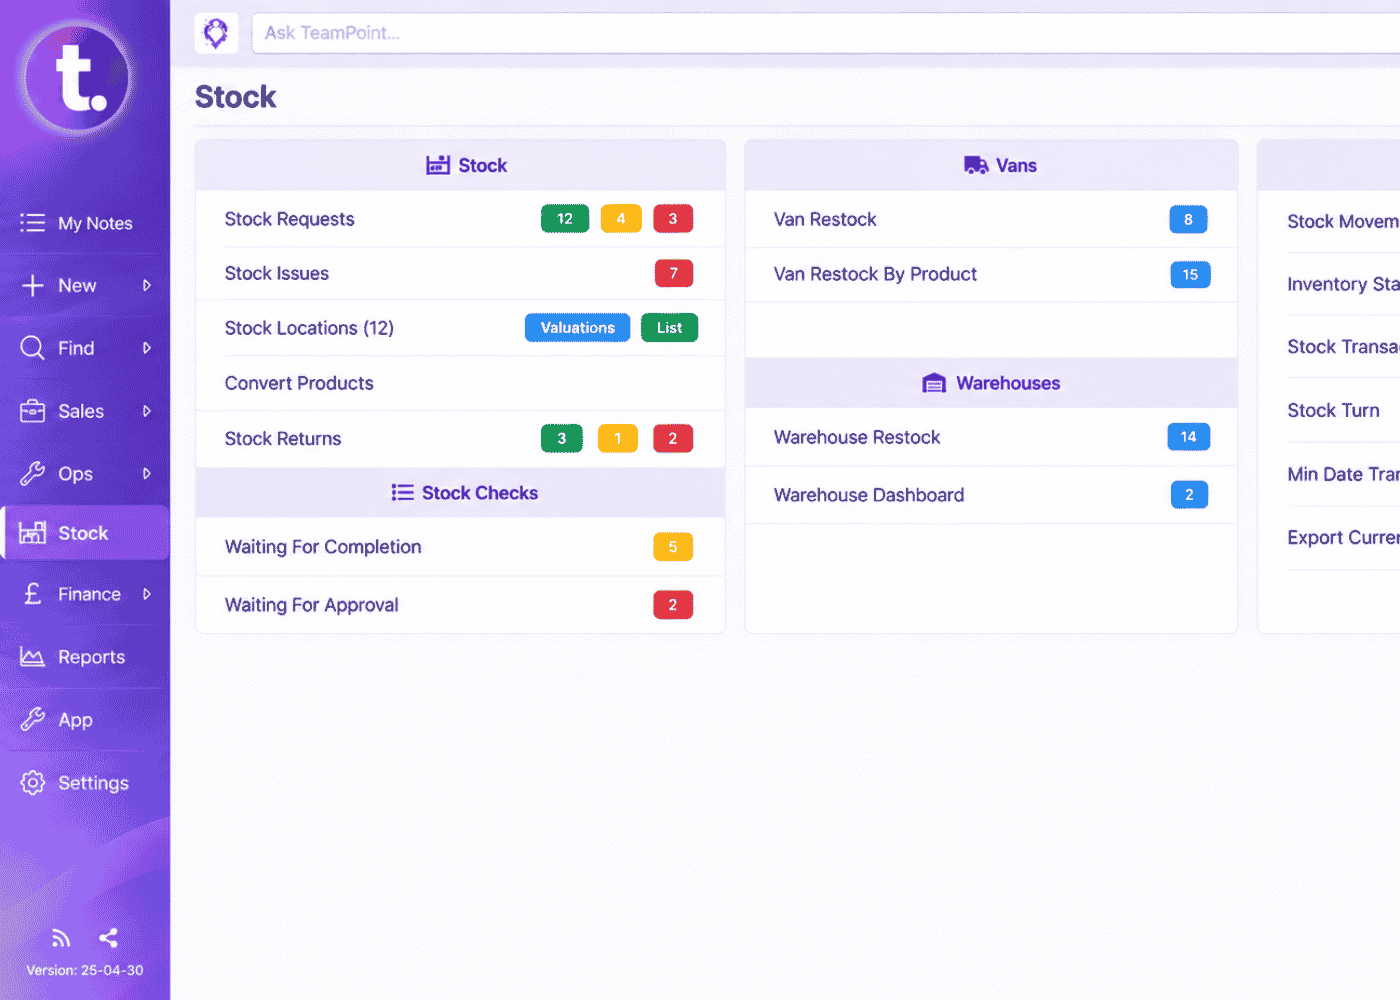Open the Warehouse Dashboard link
The height and width of the screenshot is (1000, 1400).
pos(869,495)
